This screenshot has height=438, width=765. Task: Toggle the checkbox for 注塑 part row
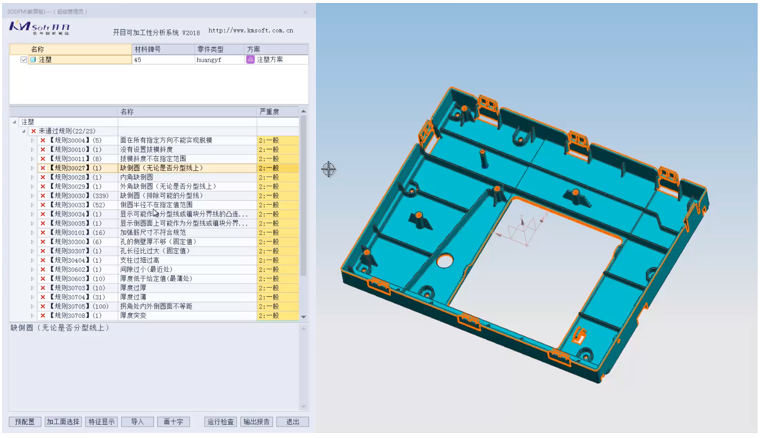[24, 60]
